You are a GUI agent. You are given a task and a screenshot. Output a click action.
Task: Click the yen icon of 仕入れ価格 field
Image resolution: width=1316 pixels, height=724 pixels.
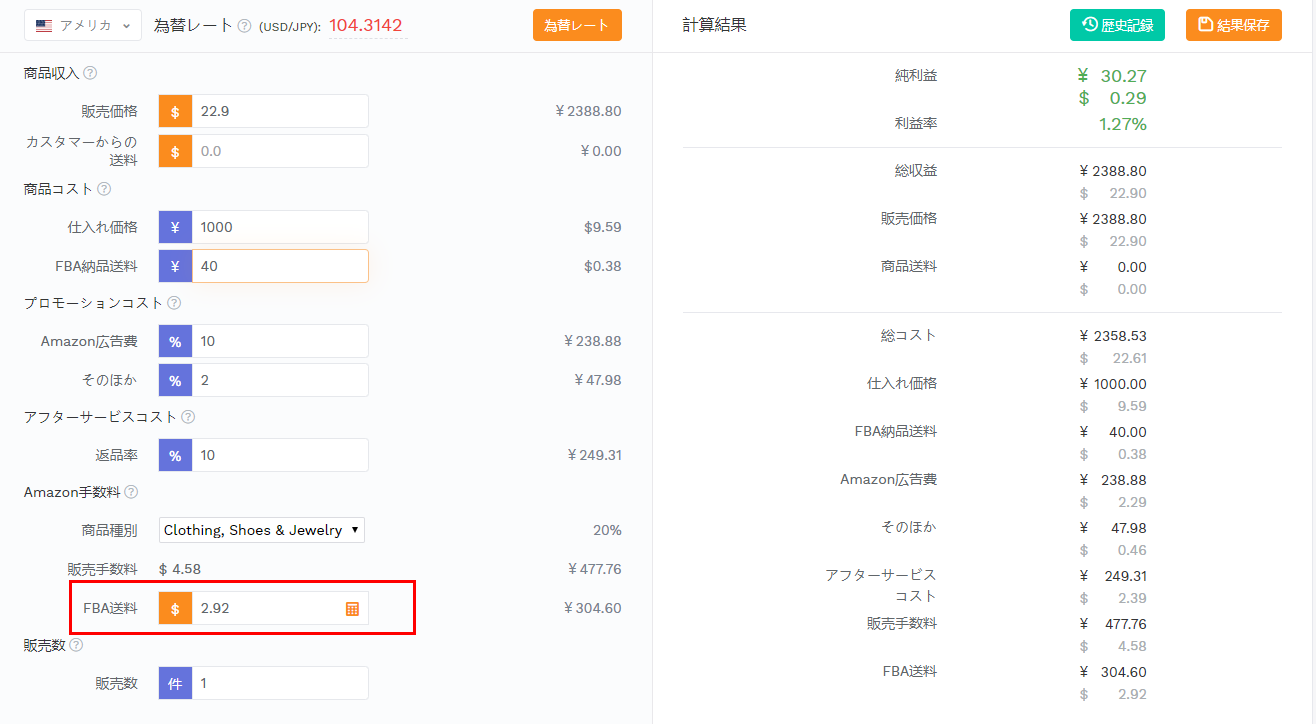[x=175, y=227]
